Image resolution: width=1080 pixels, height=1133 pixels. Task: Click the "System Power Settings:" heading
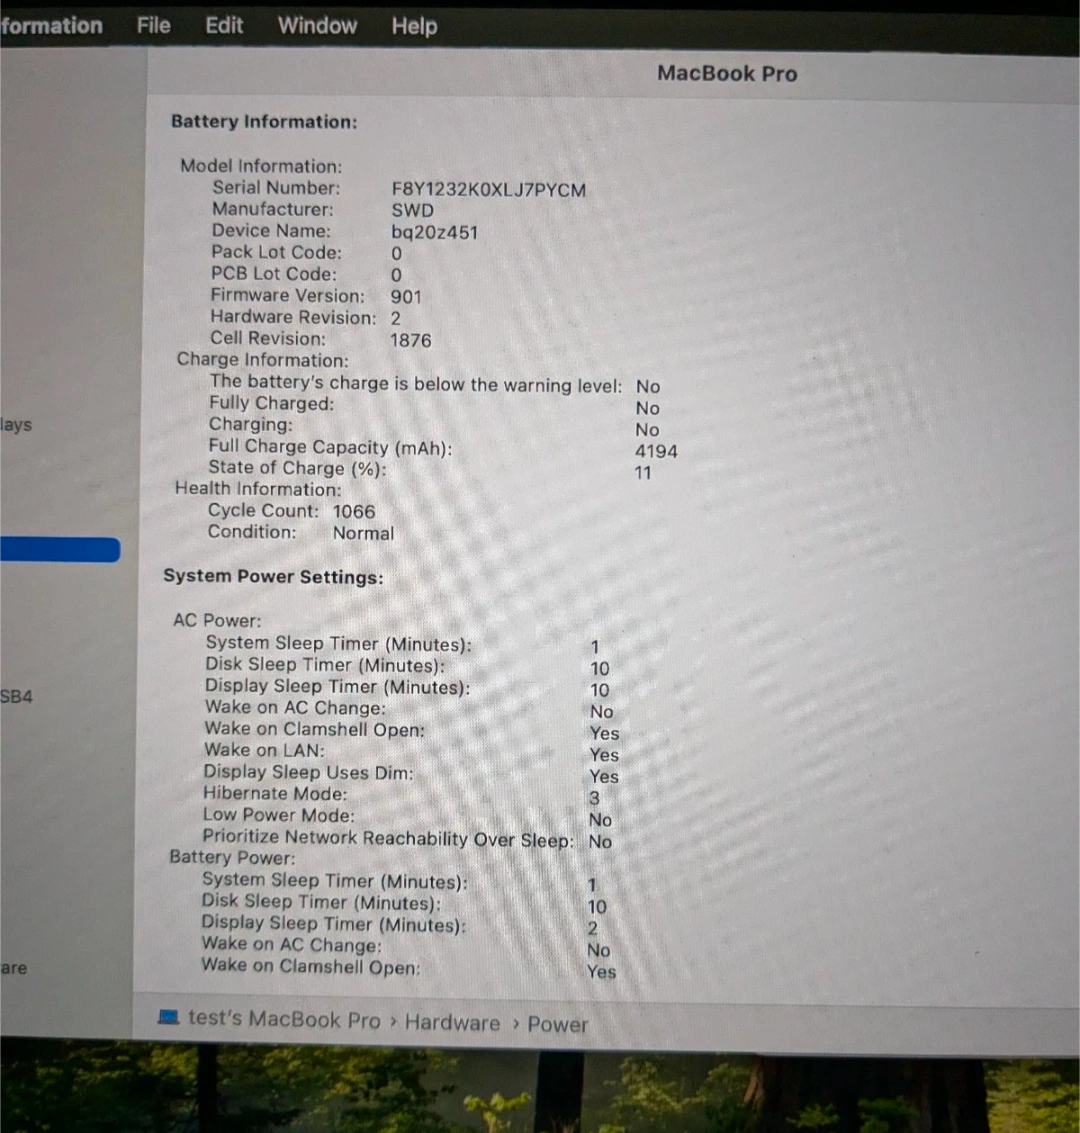273,577
